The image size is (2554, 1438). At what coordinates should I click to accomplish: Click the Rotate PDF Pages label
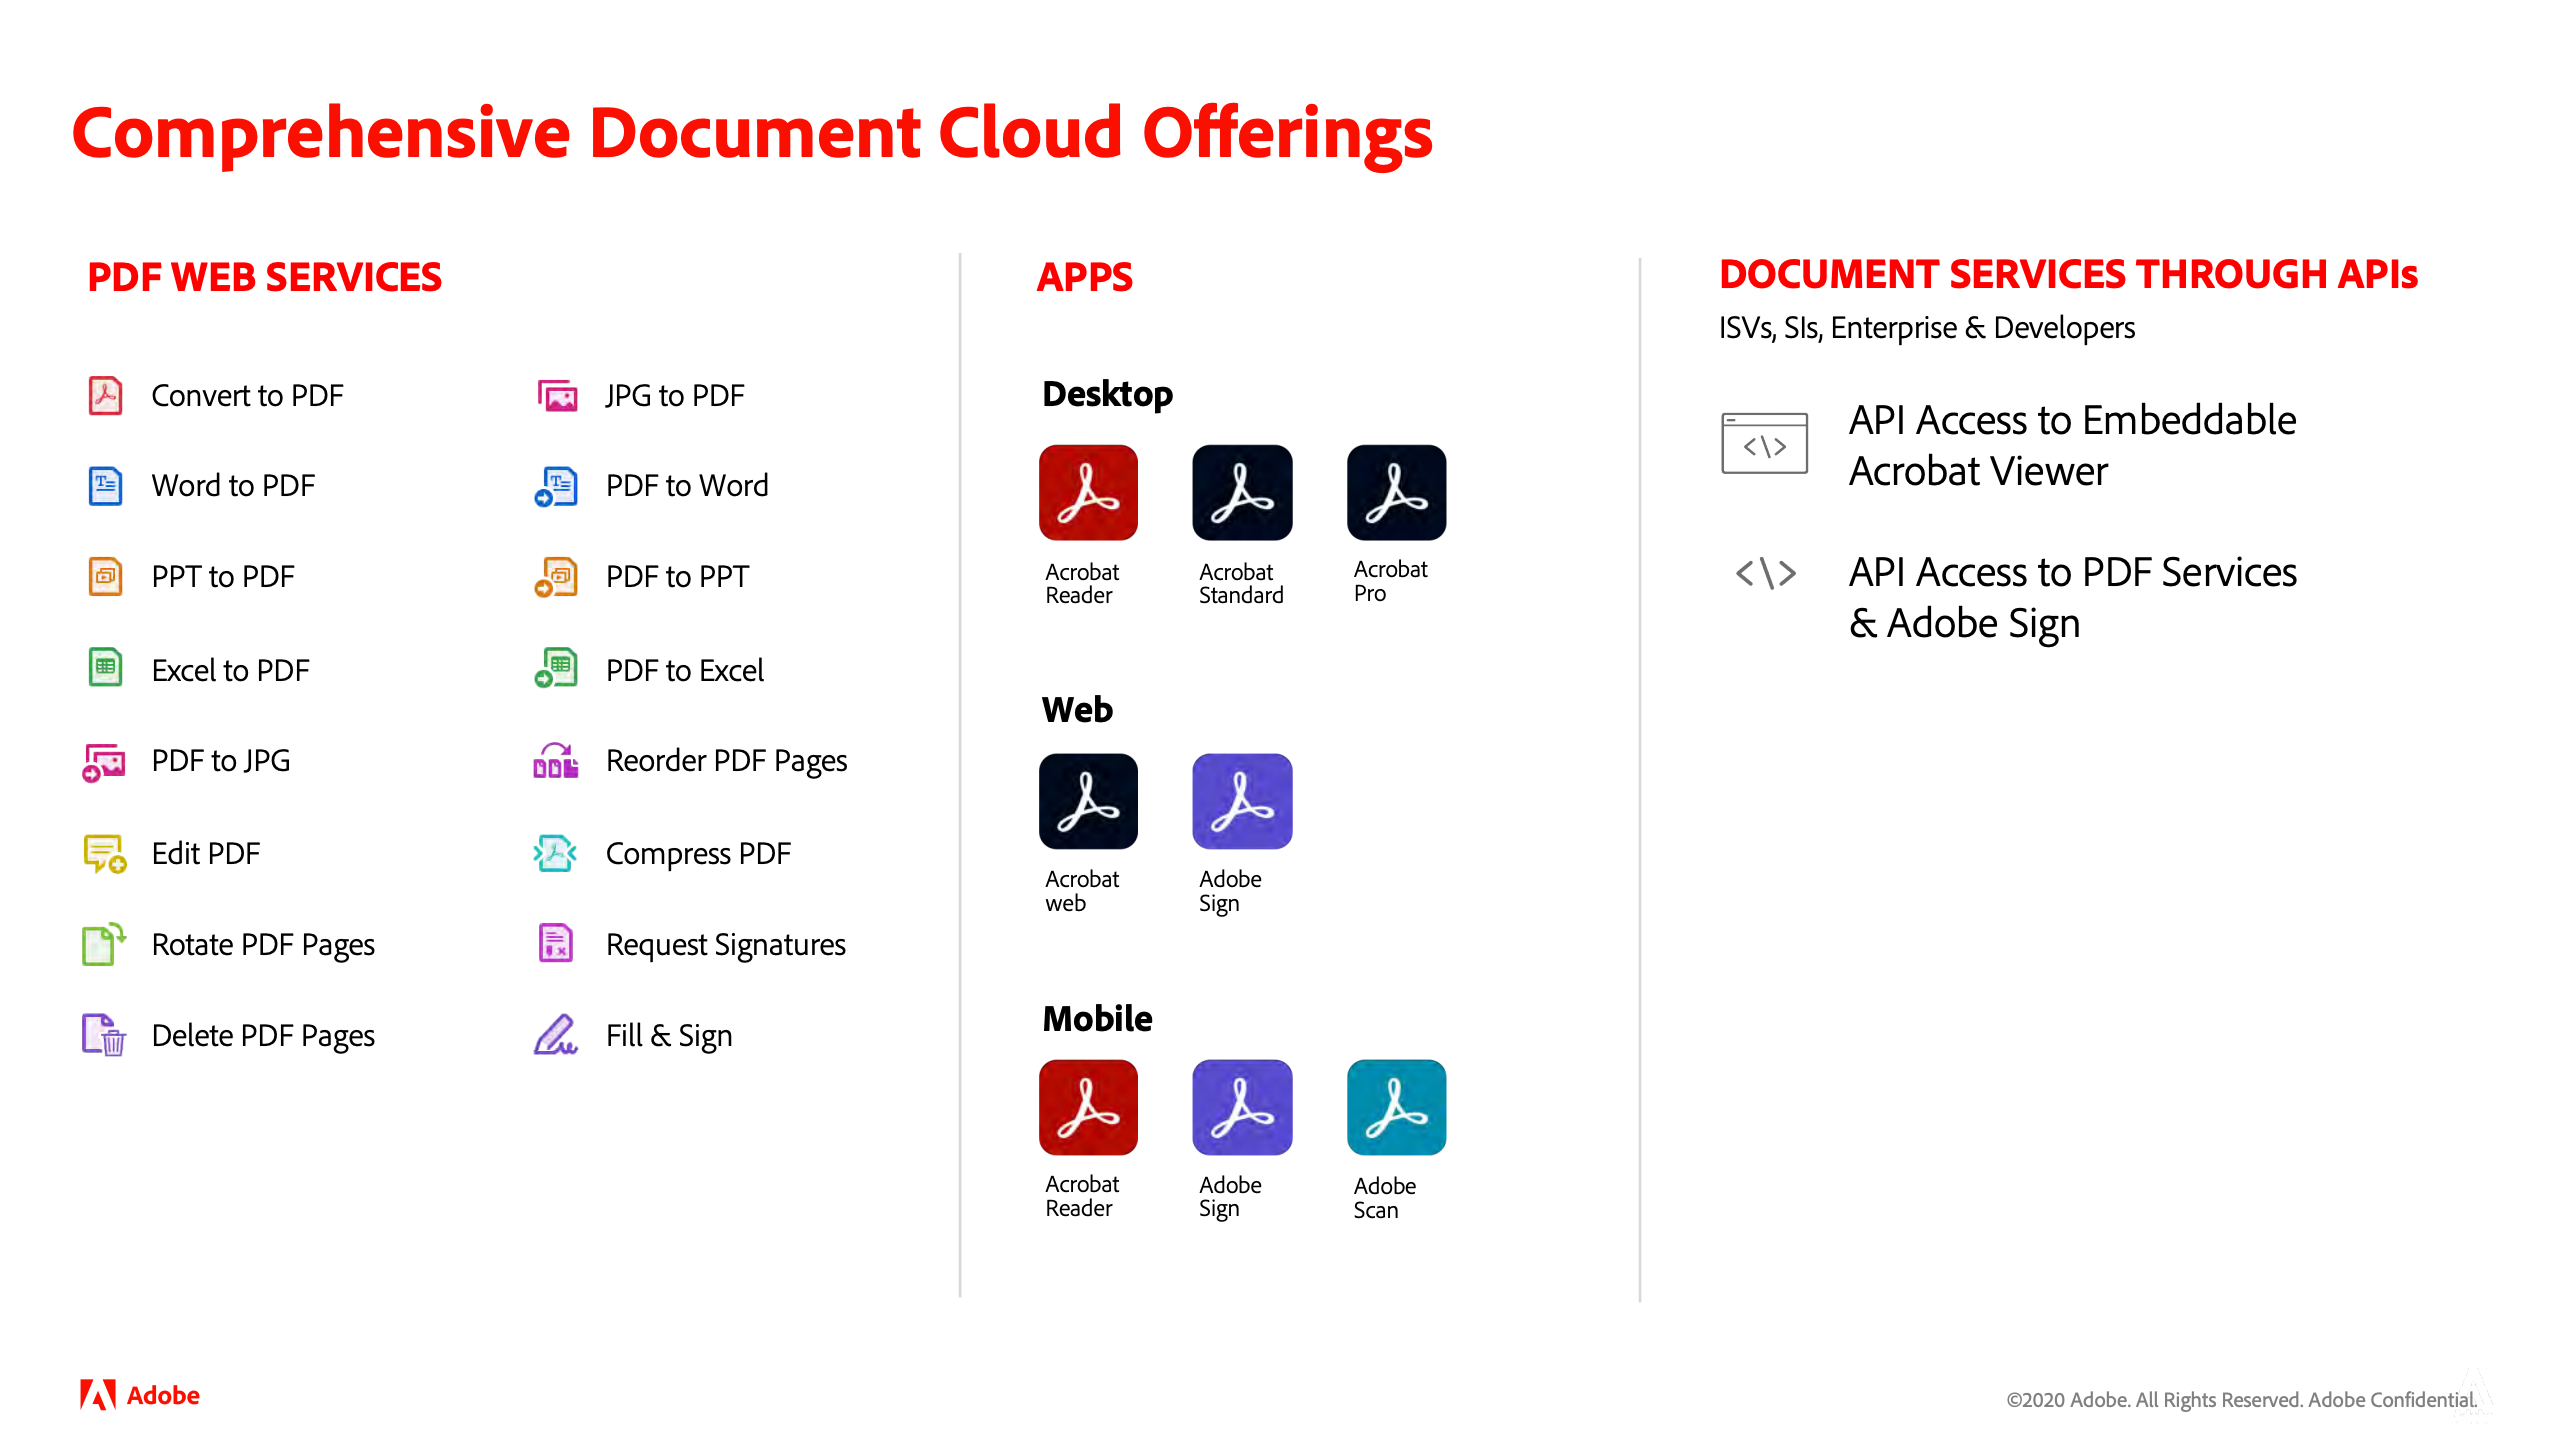(263, 945)
